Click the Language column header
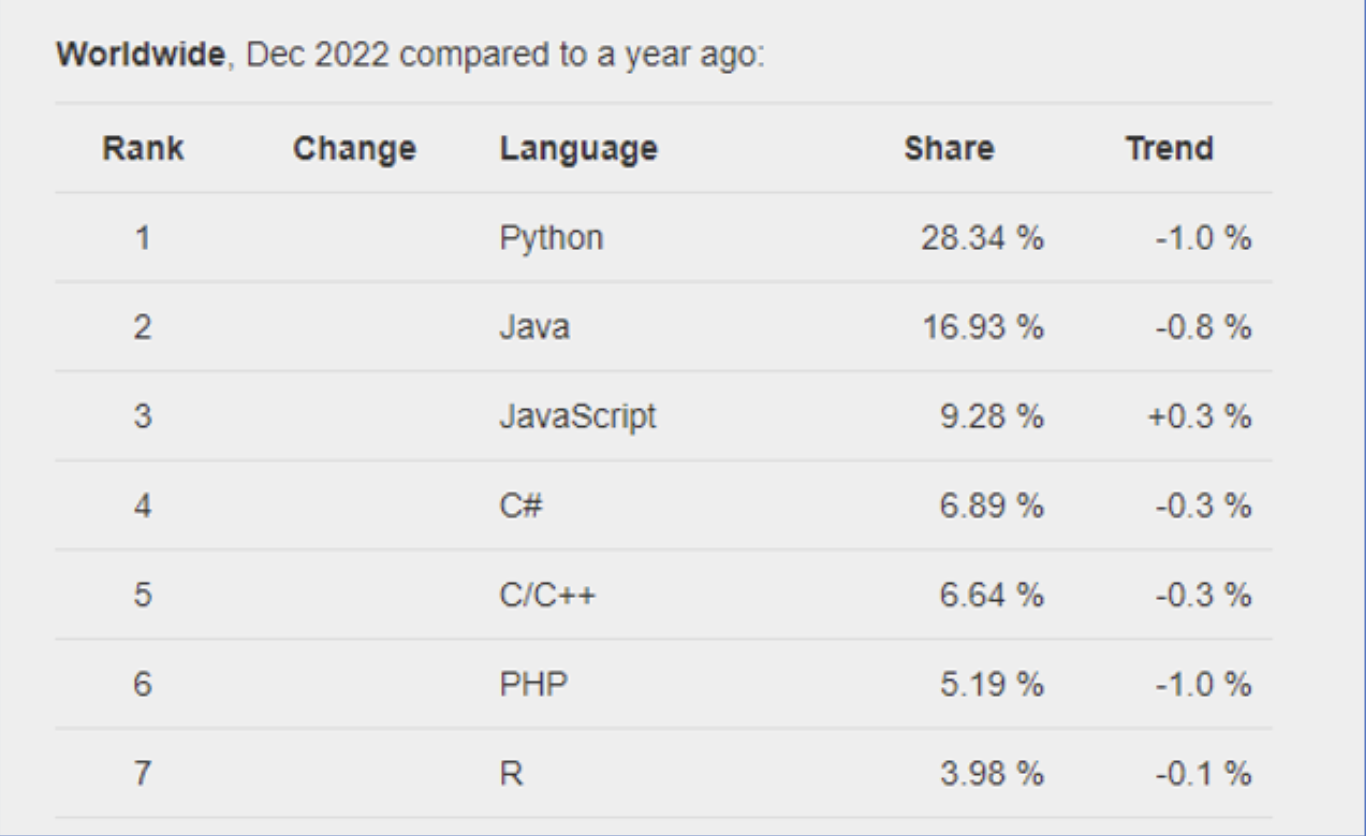The image size is (1366, 836). [x=579, y=149]
